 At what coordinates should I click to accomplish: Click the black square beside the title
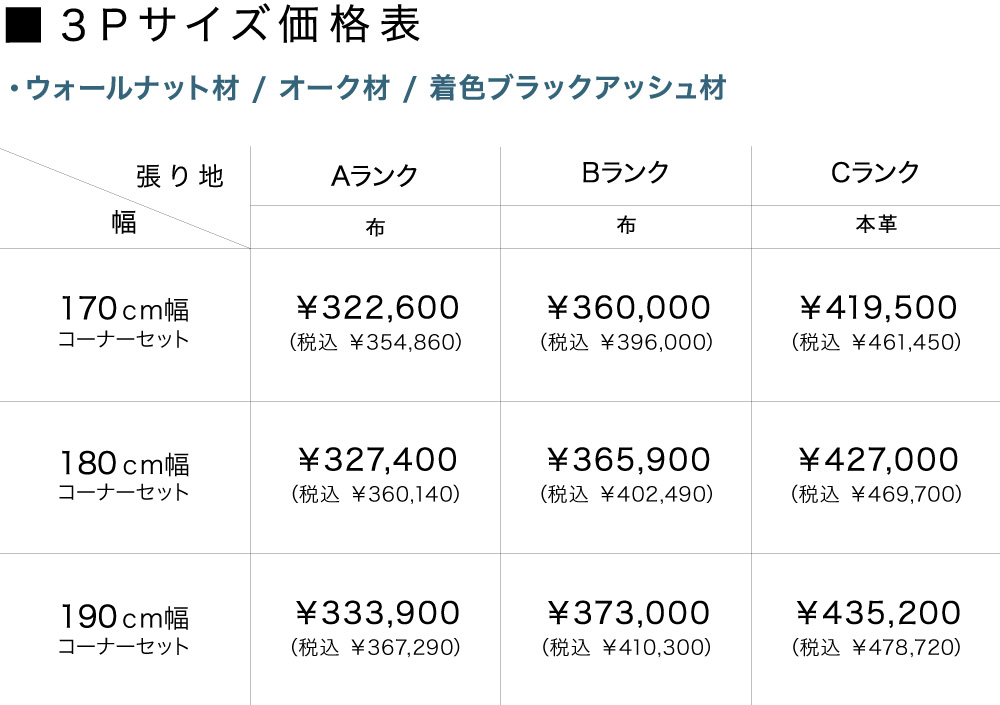click(x=22, y=27)
